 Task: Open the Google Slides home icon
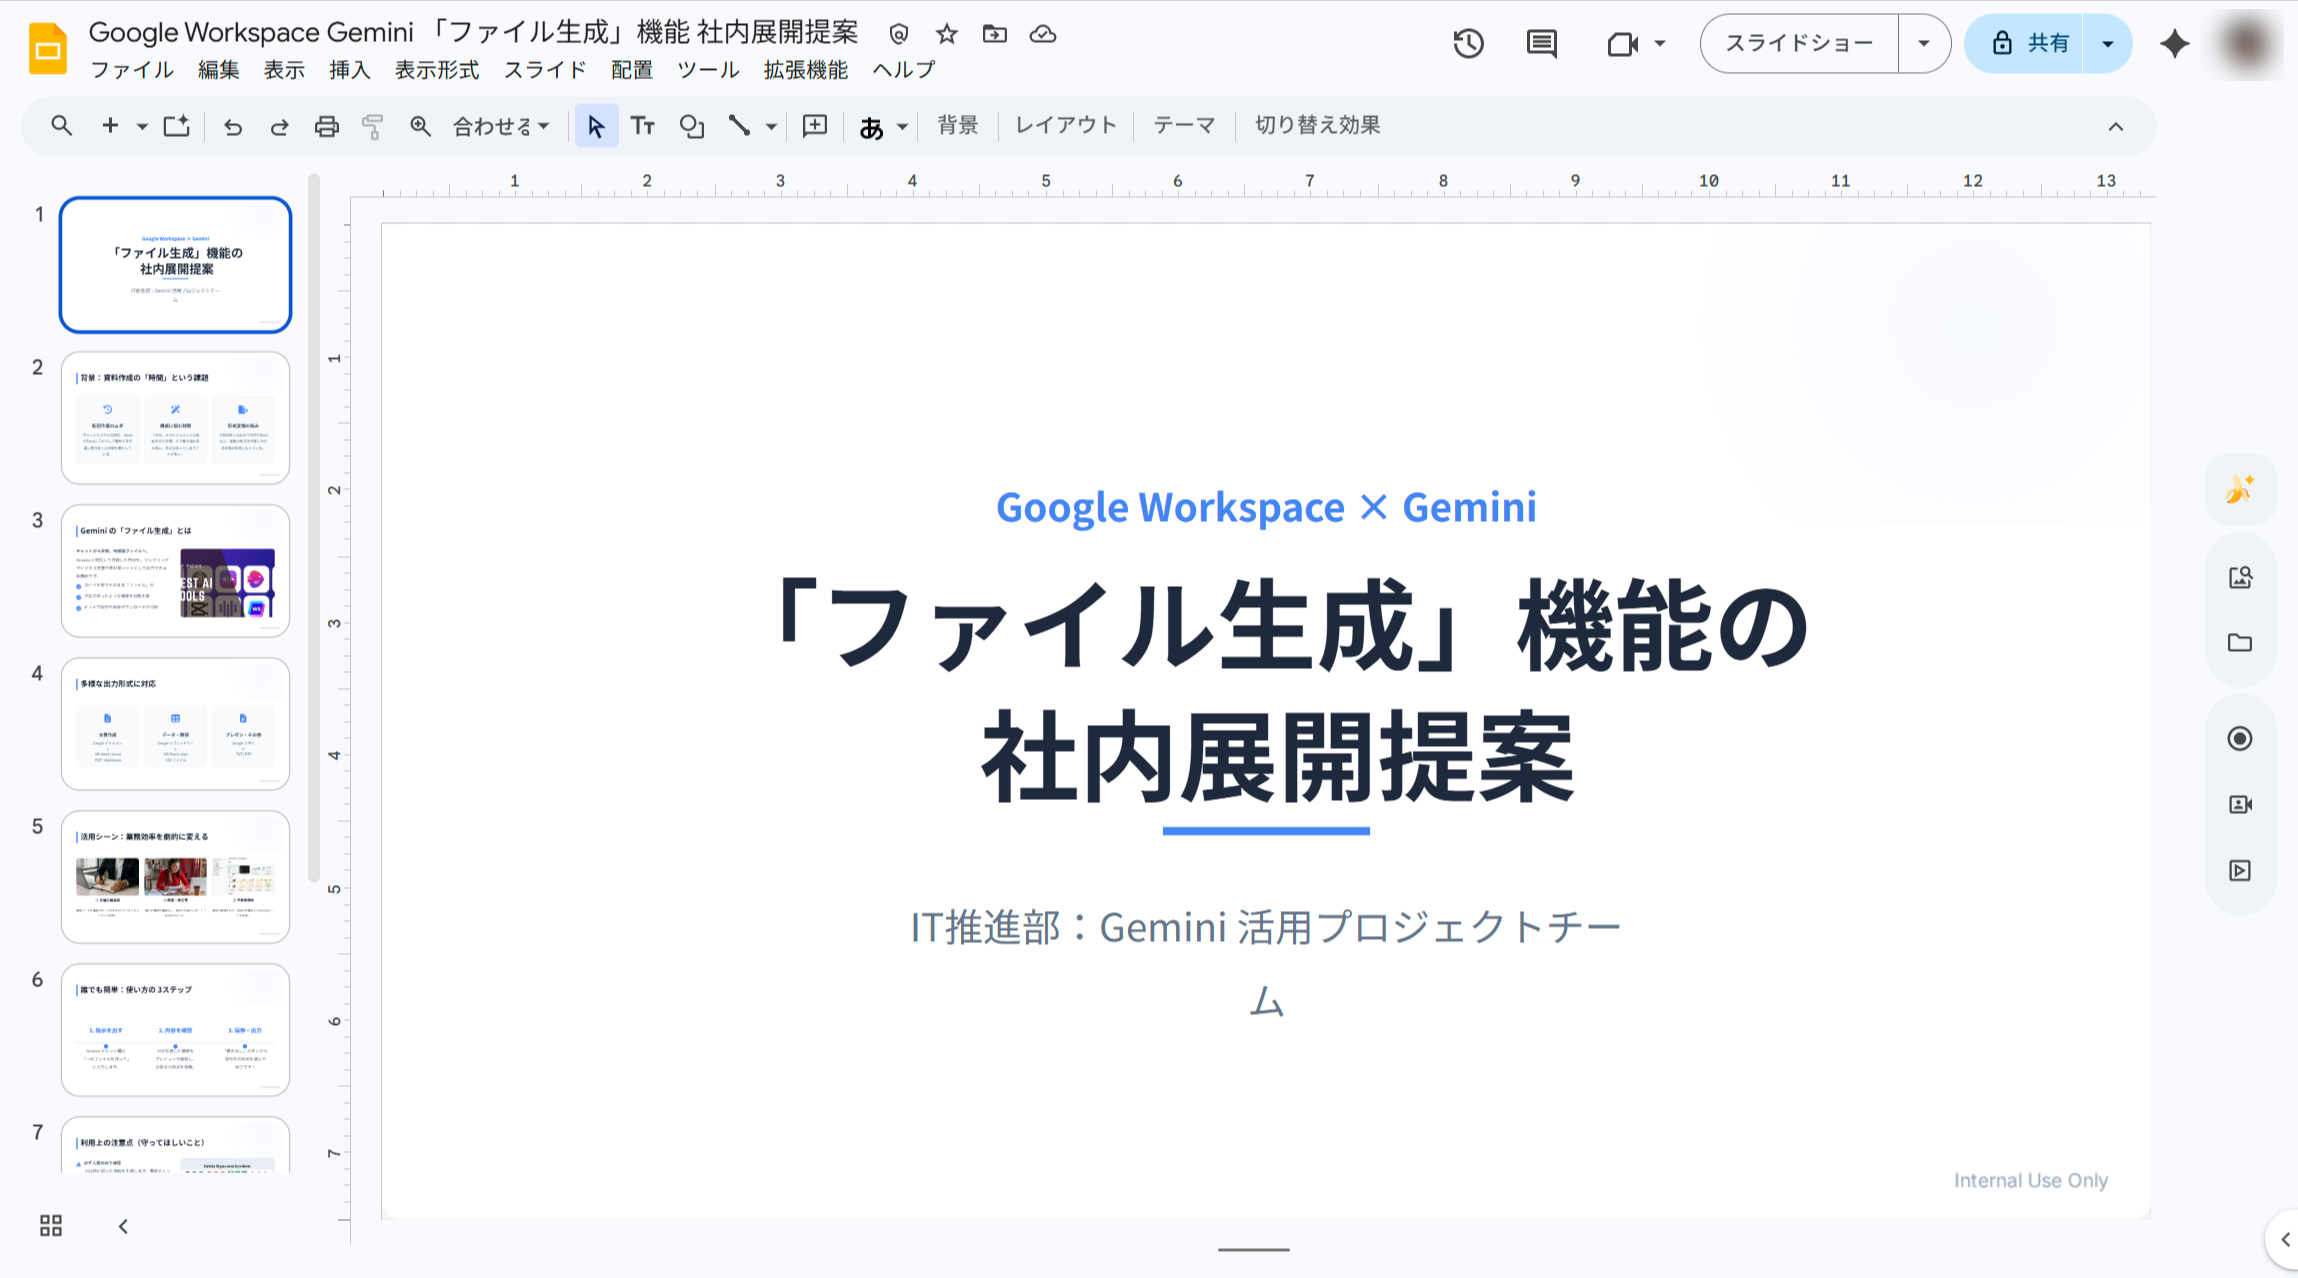[48, 47]
